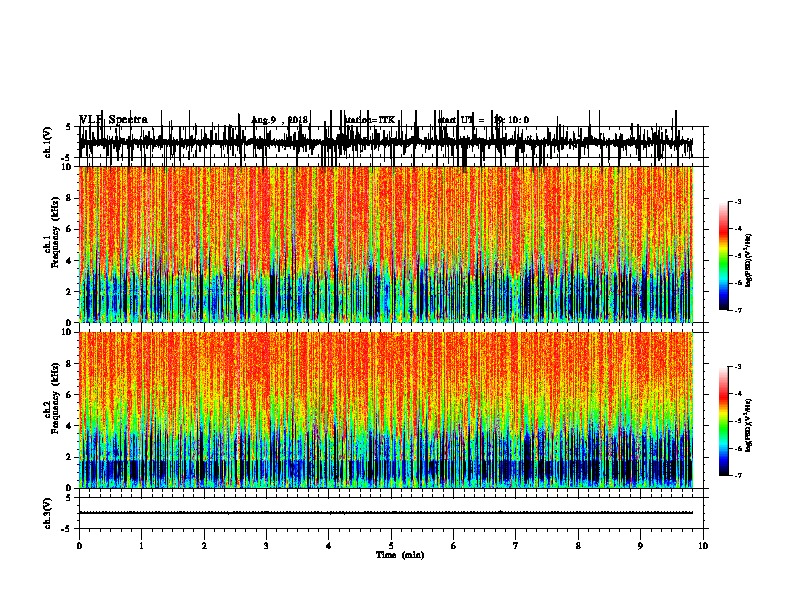Click the 'ch.3(V)' axis label
The image size is (792, 612).
point(47,513)
